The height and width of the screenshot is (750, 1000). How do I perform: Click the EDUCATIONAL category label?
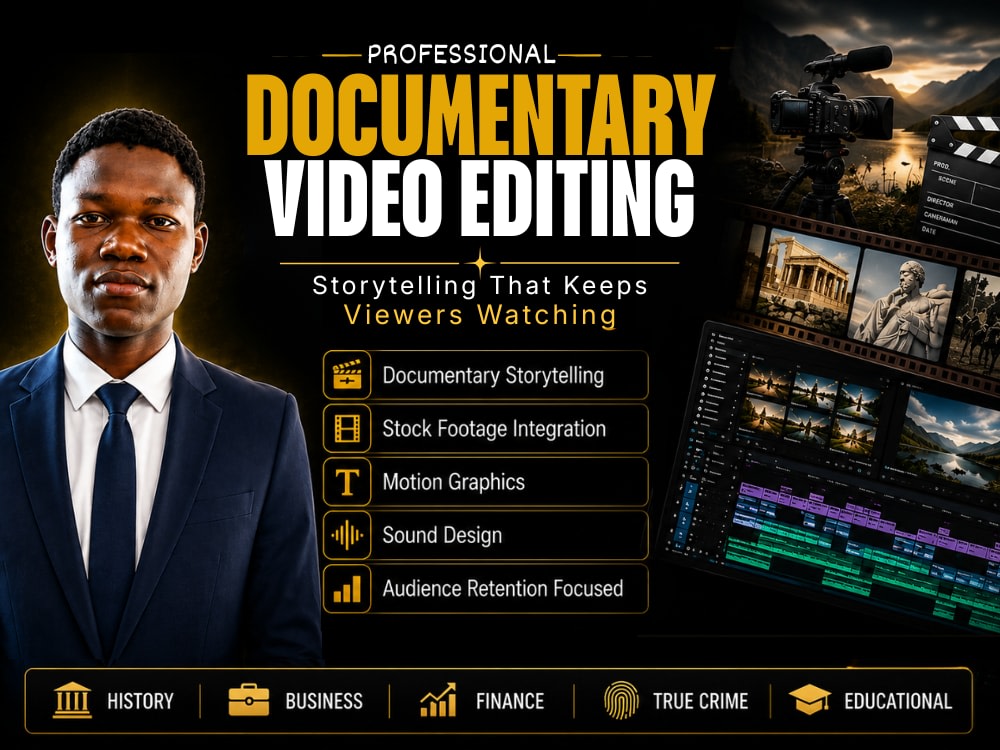[898, 702]
